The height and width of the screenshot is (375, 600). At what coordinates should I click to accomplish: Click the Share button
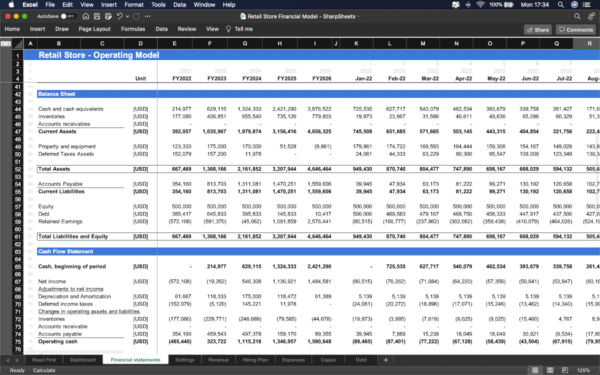coord(538,29)
